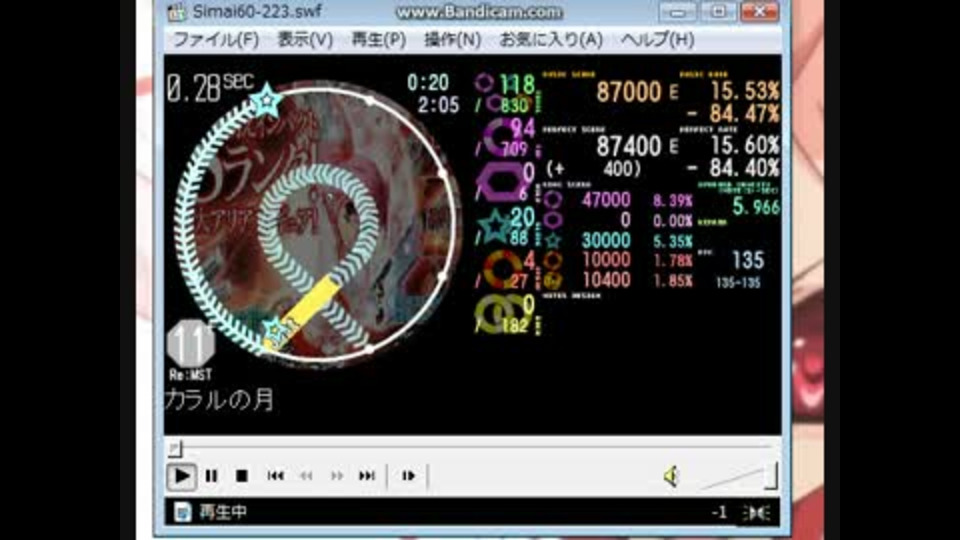This screenshot has height=540, width=960.
Task: Click the 5.966 value
Action: (756, 207)
